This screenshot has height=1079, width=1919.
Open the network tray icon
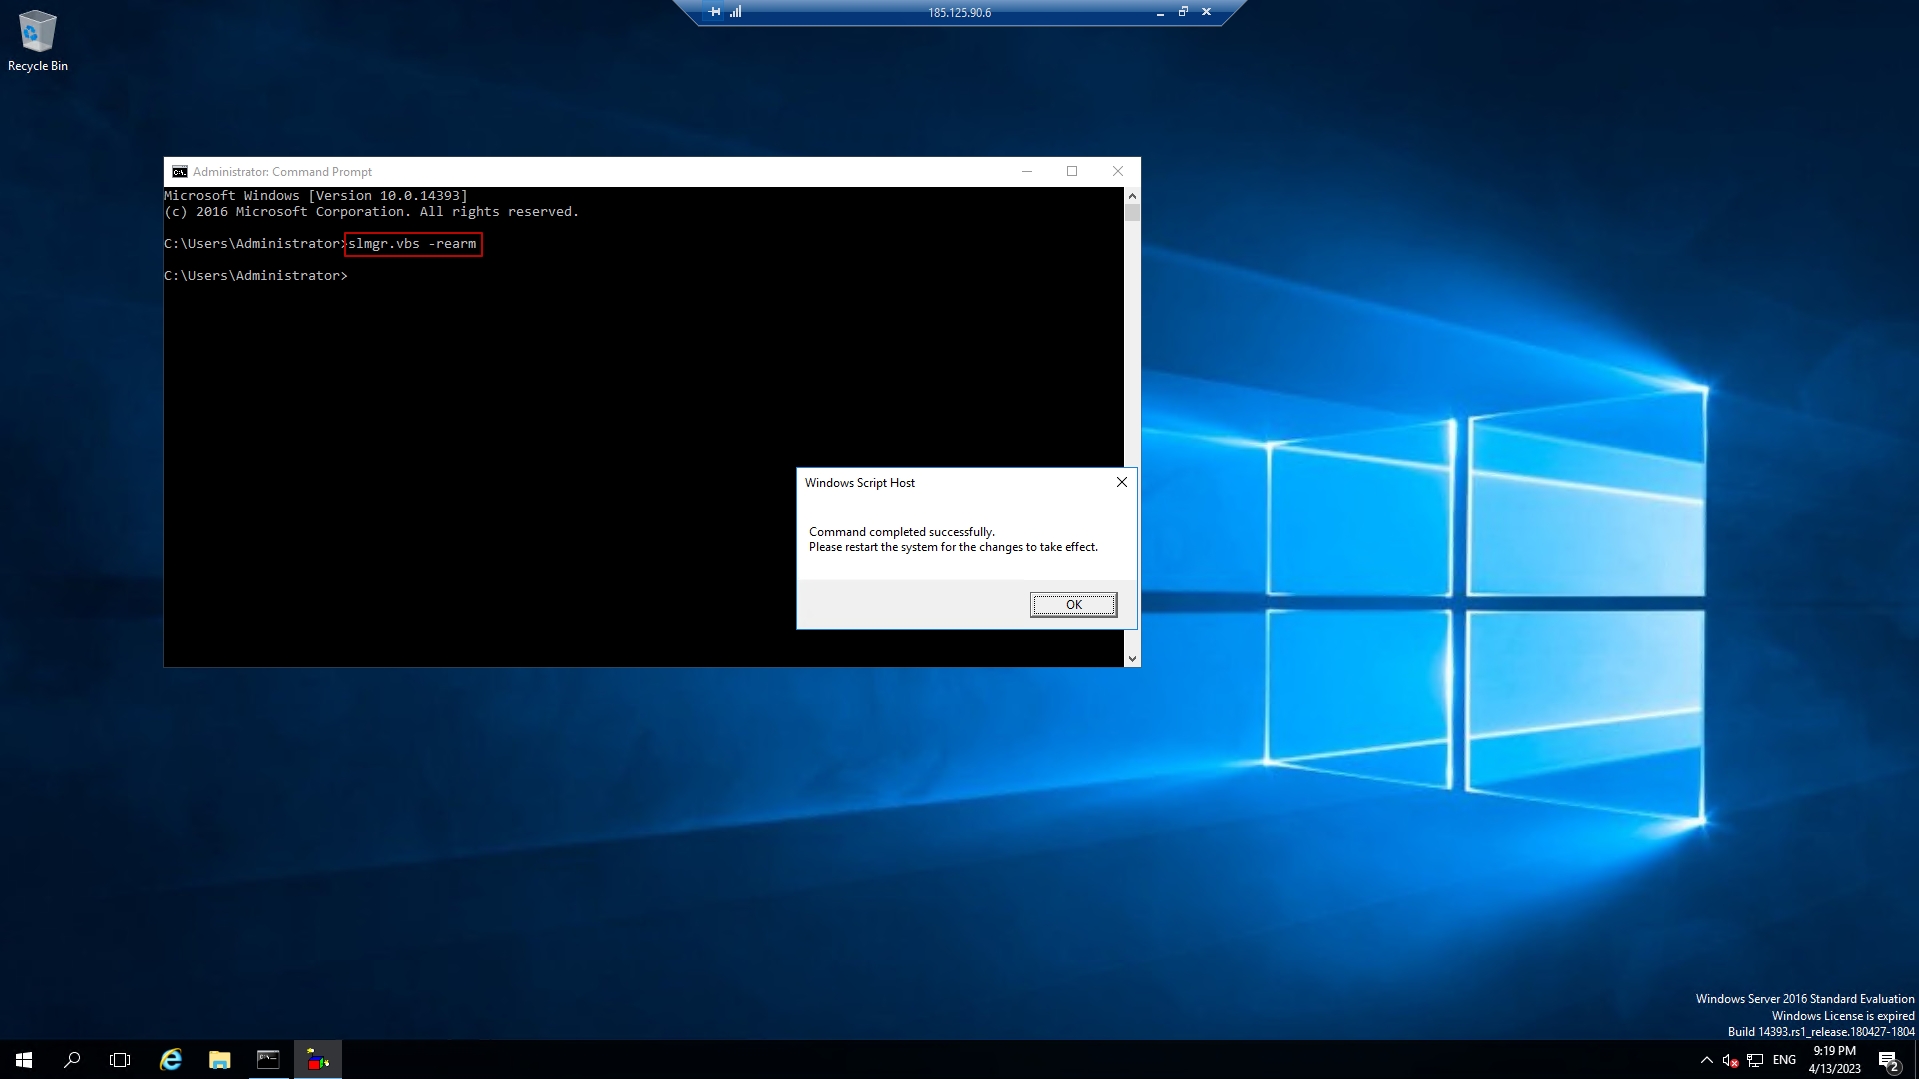tap(1755, 1060)
